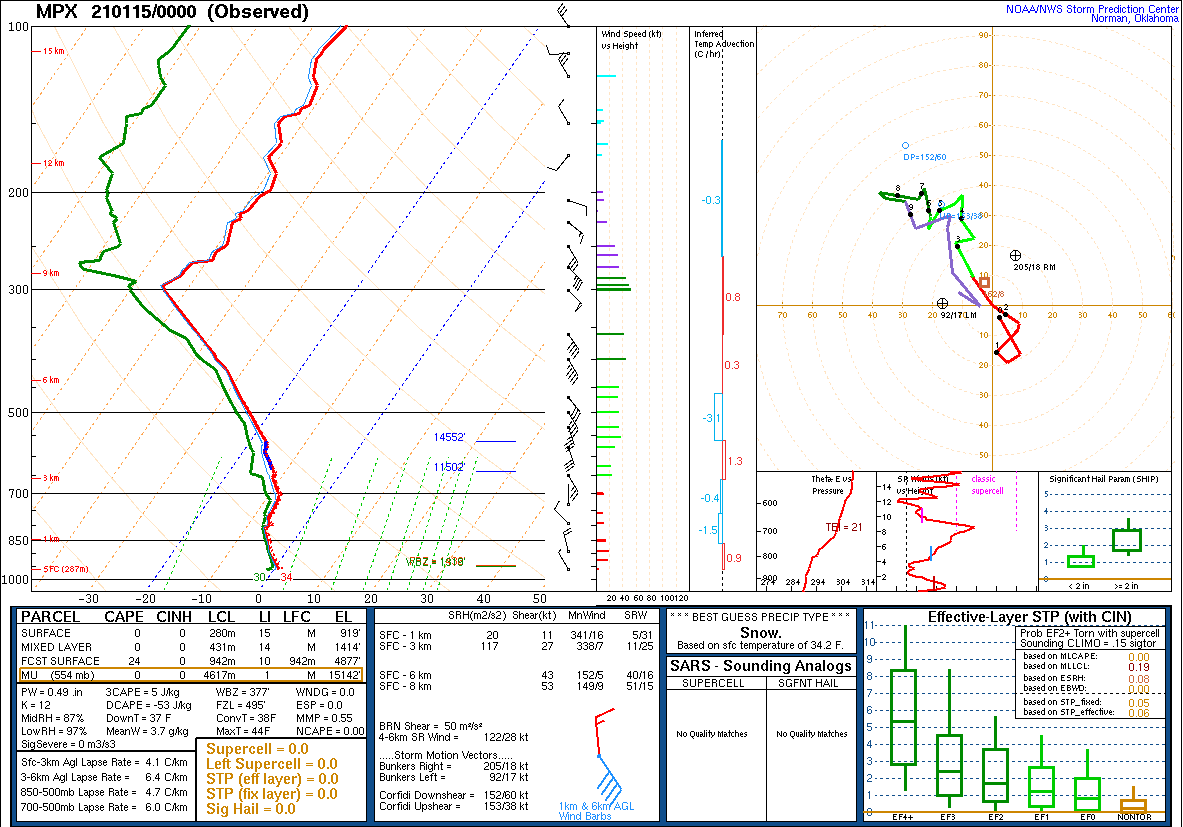Click the '15 km' height marker

pyautogui.click(x=53, y=51)
